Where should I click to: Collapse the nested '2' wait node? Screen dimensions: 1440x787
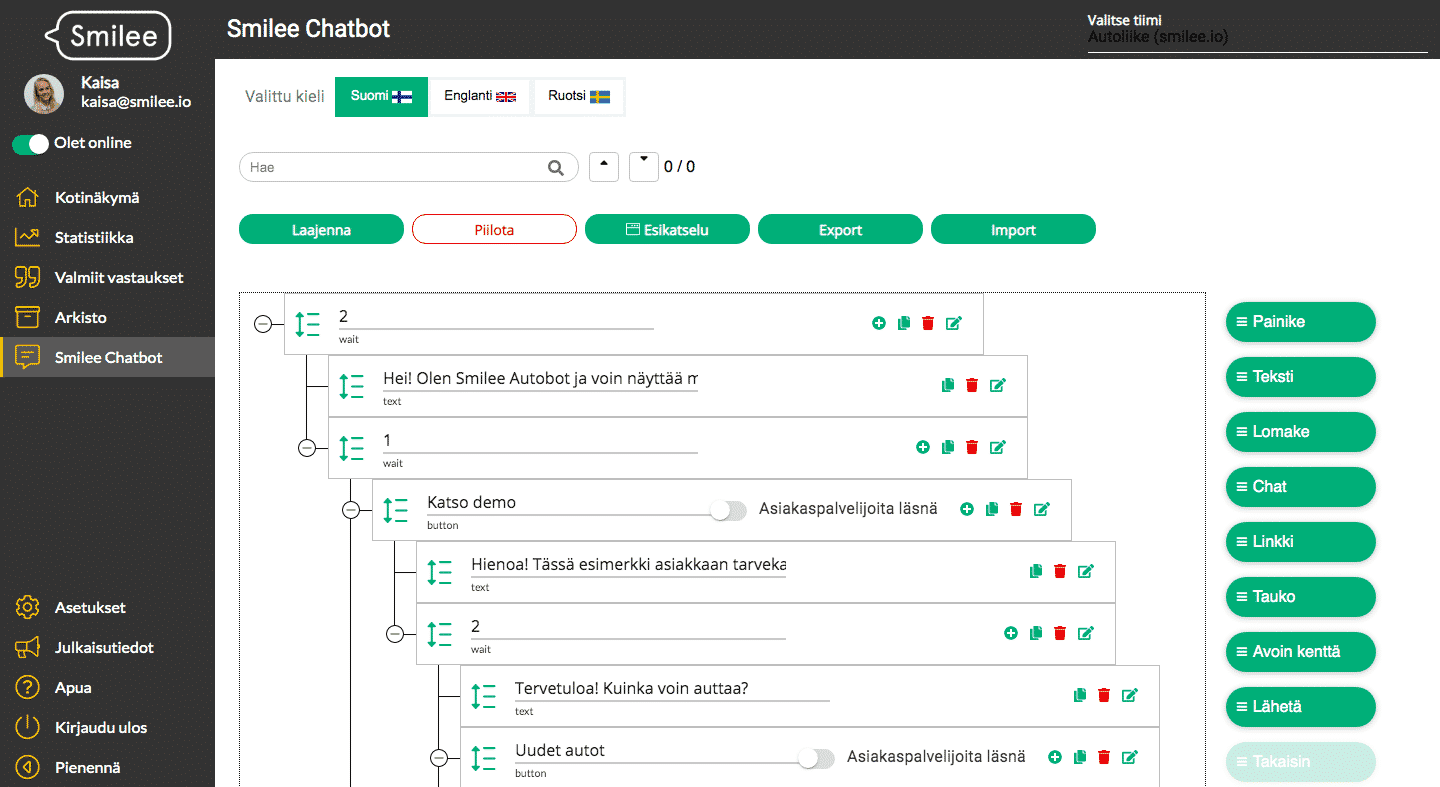tap(395, 634)
